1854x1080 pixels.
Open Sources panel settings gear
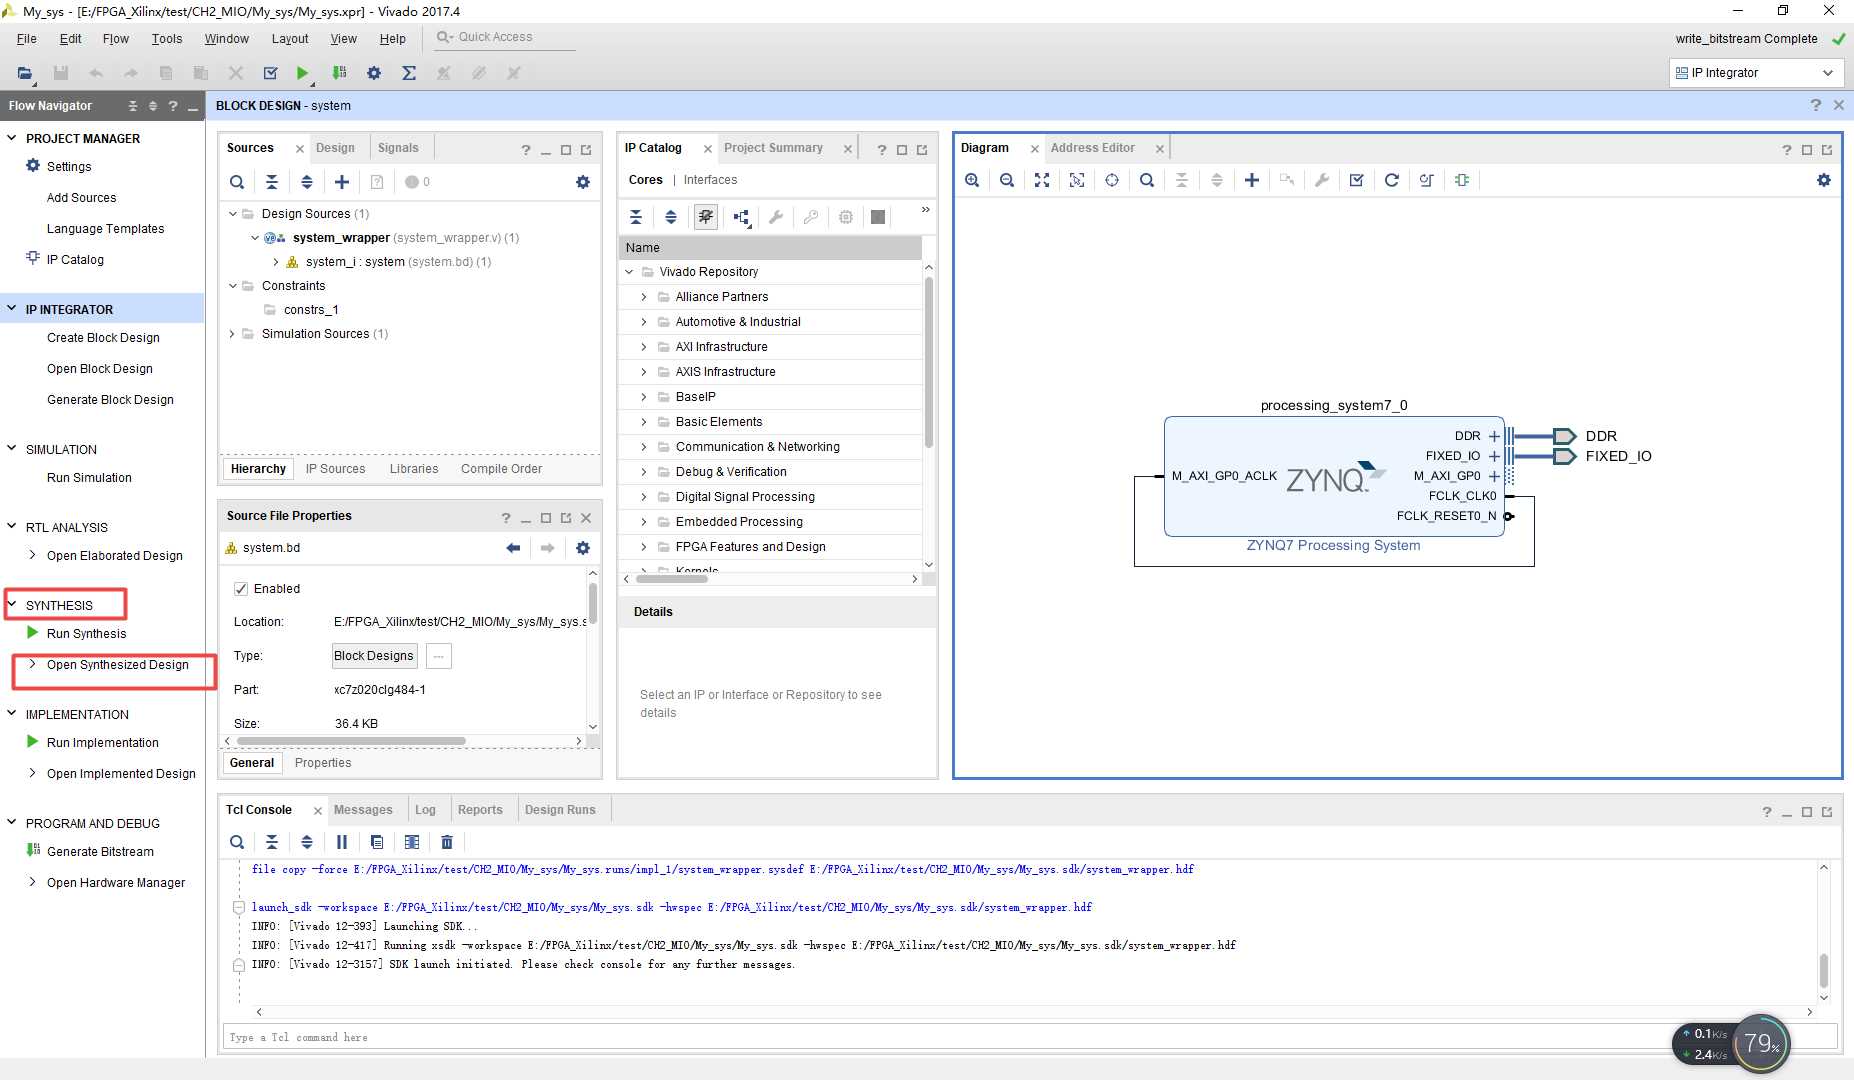[583, 182]
